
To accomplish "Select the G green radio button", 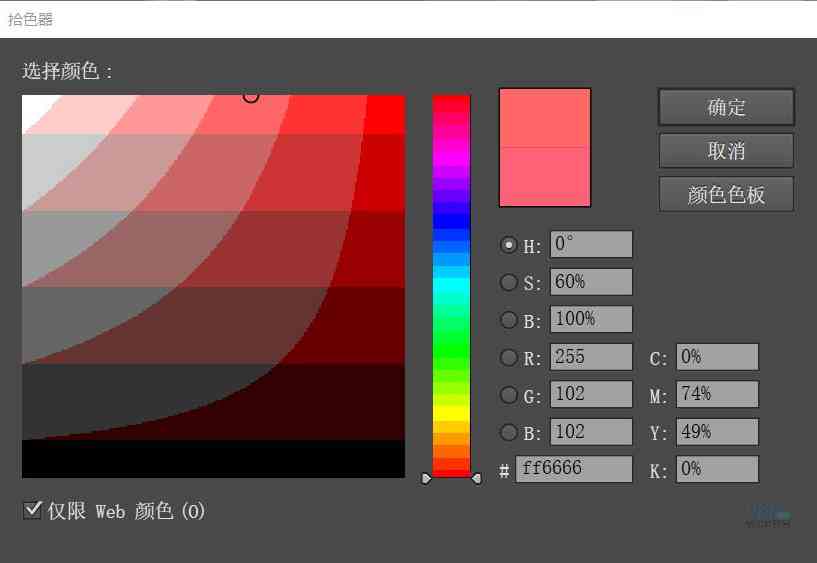I will click(x=509, y=395).
